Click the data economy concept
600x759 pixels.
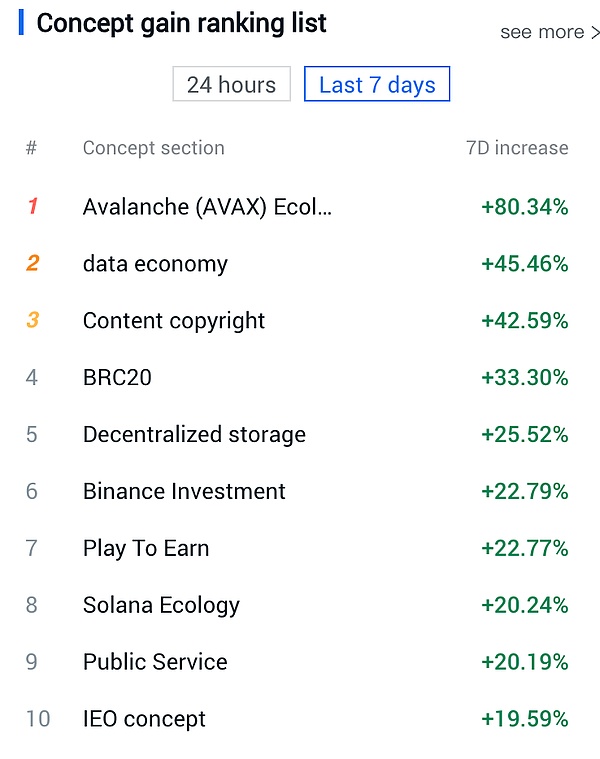click(x=155, y=264)
